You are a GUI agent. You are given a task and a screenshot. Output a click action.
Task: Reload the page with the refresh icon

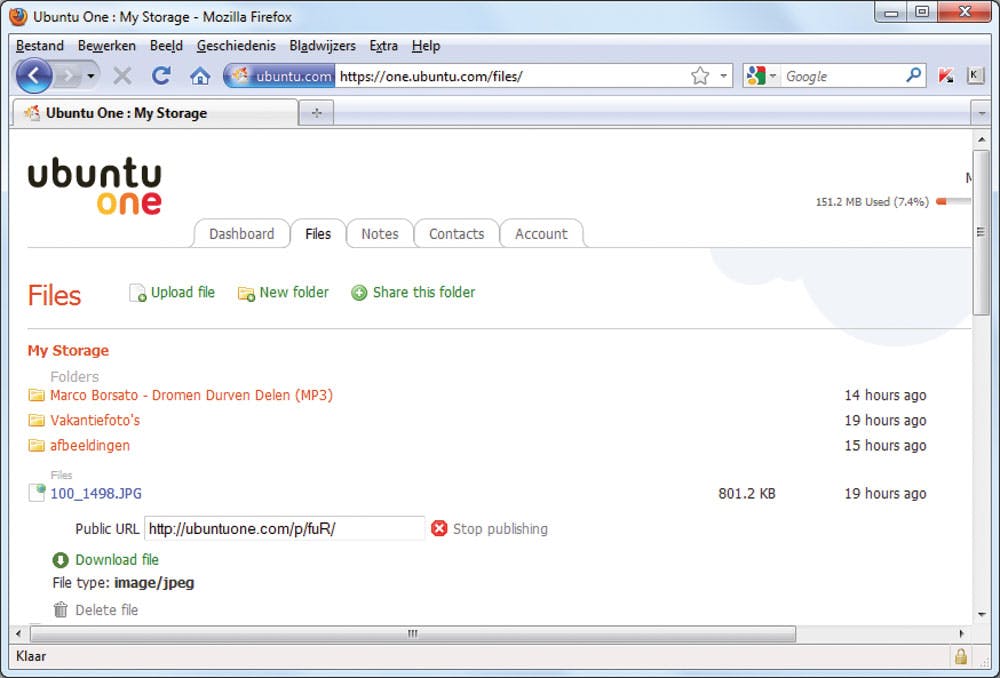click(161, 76)
